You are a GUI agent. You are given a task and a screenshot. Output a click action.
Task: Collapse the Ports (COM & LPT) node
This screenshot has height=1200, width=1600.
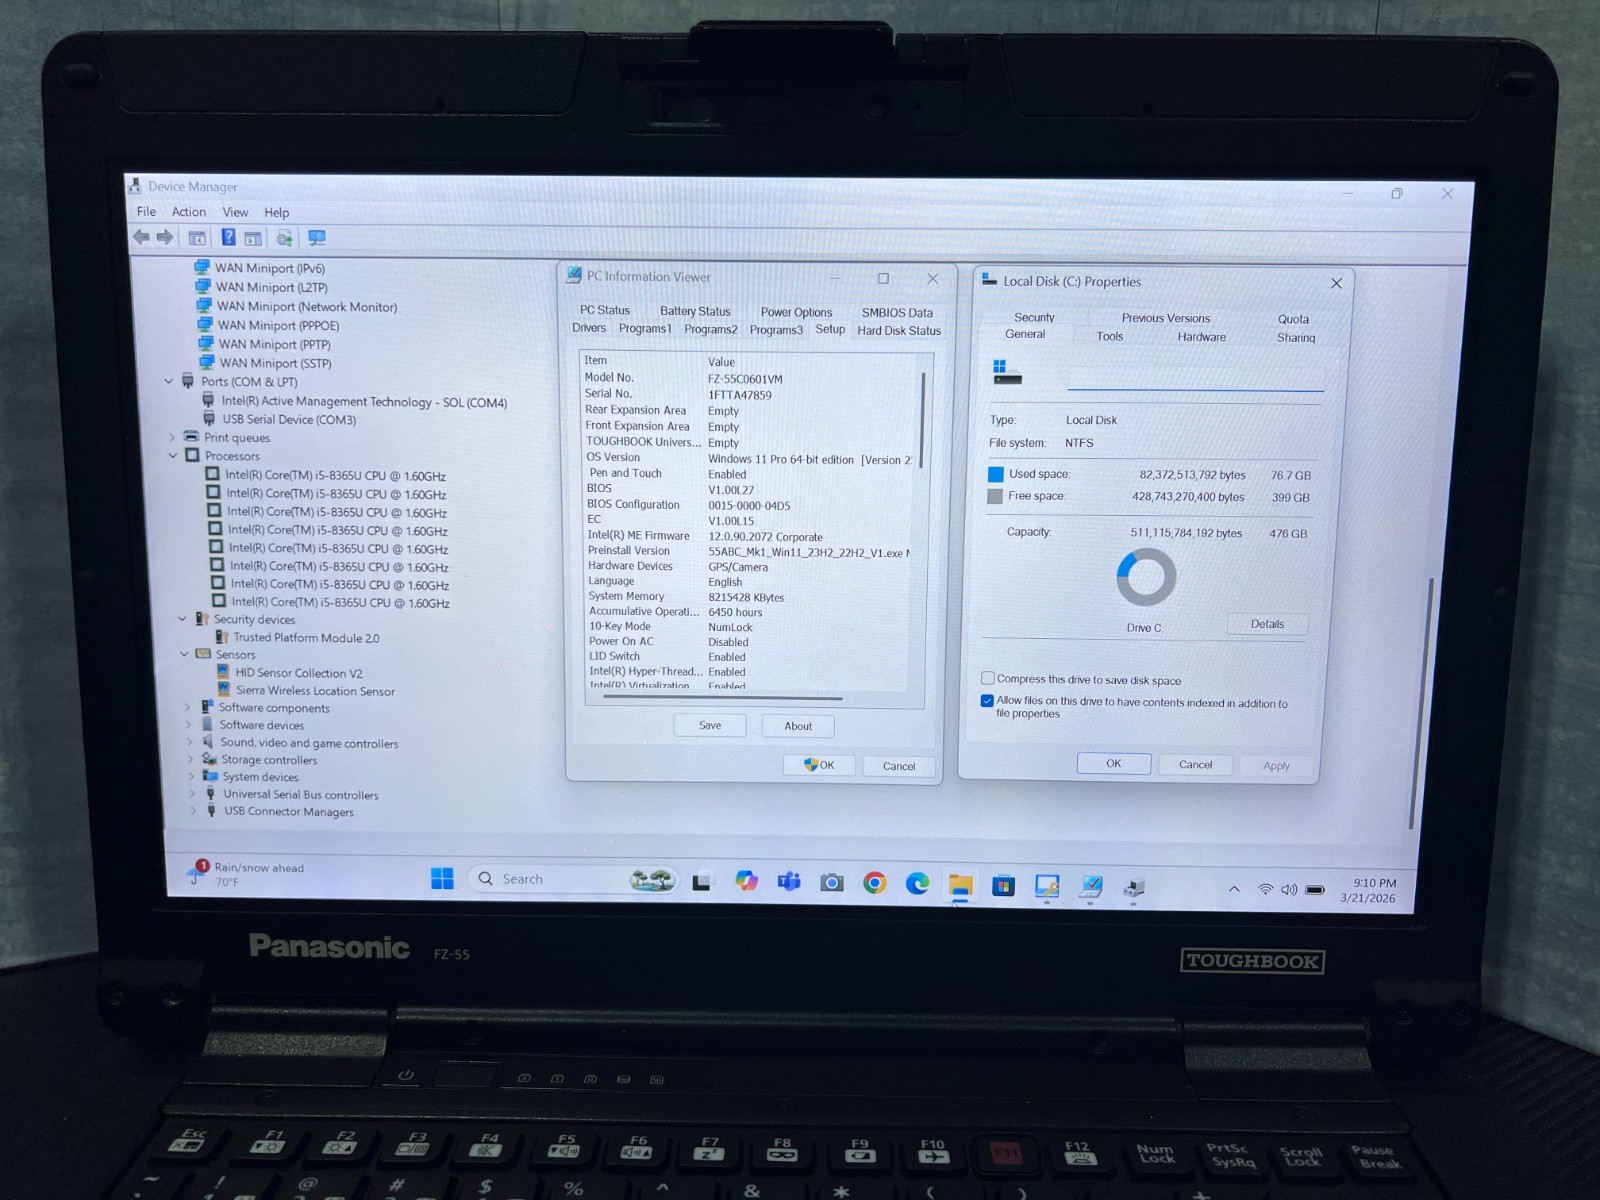click(x=168, y=381)
